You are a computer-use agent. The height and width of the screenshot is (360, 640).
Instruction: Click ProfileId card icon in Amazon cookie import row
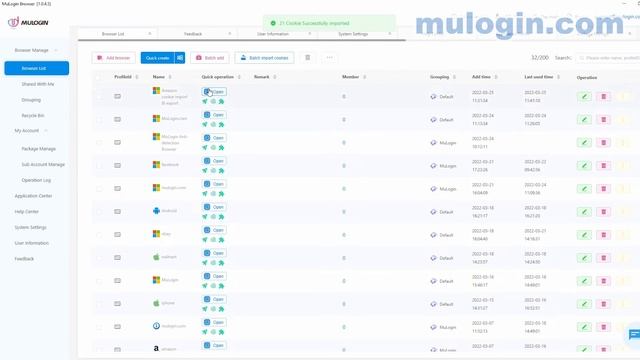point(118,96)
